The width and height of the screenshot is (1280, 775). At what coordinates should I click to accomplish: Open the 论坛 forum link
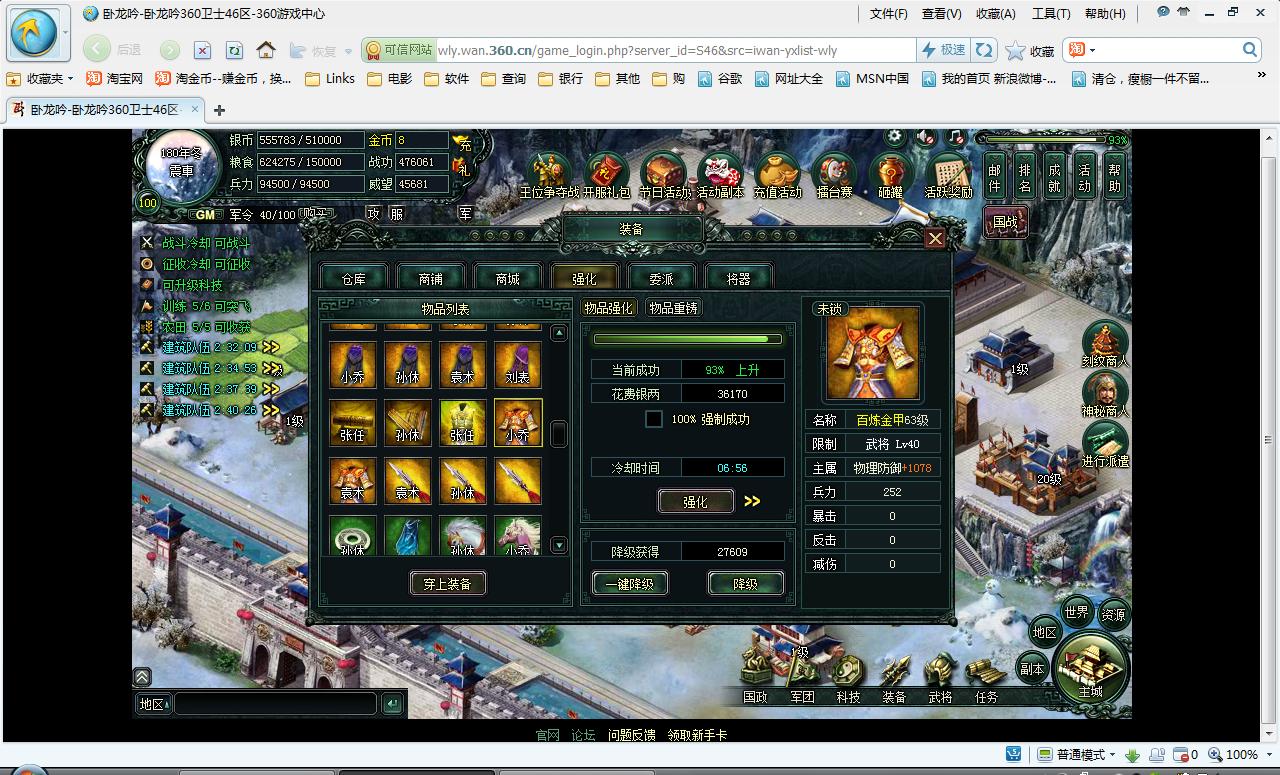click(583, 735)
